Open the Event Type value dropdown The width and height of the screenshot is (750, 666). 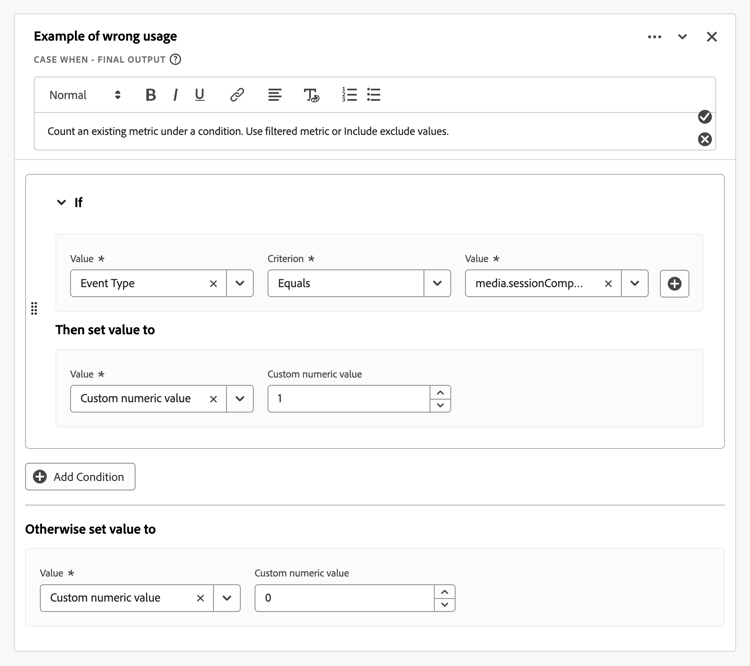[240, 284]
